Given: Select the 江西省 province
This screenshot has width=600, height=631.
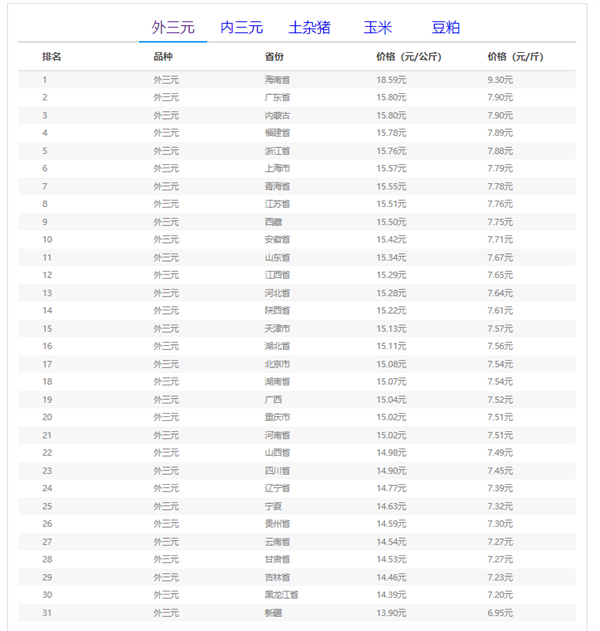Looking at the screenshot, I should click(277, 275).
